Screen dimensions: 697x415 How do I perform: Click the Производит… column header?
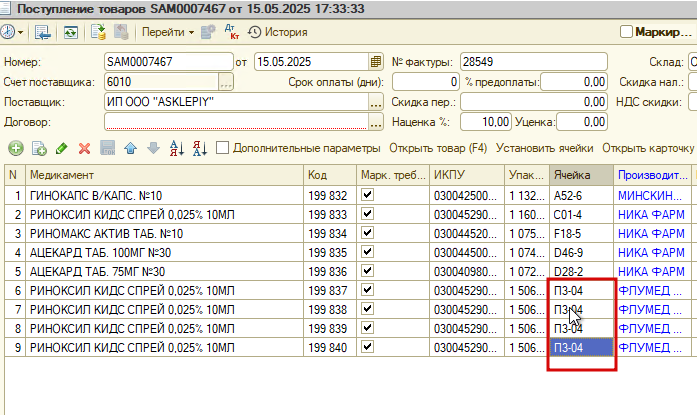pos(653,175)
